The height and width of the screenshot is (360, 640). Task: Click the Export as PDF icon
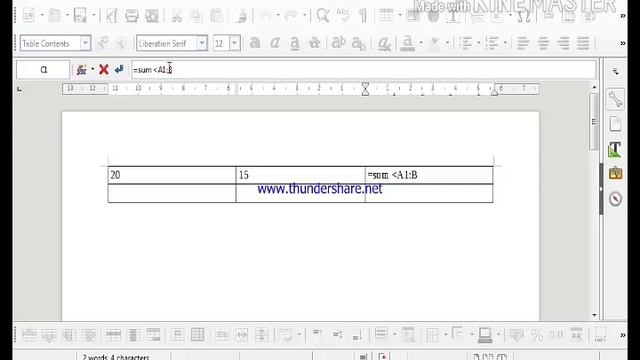[x=111, y=16]
